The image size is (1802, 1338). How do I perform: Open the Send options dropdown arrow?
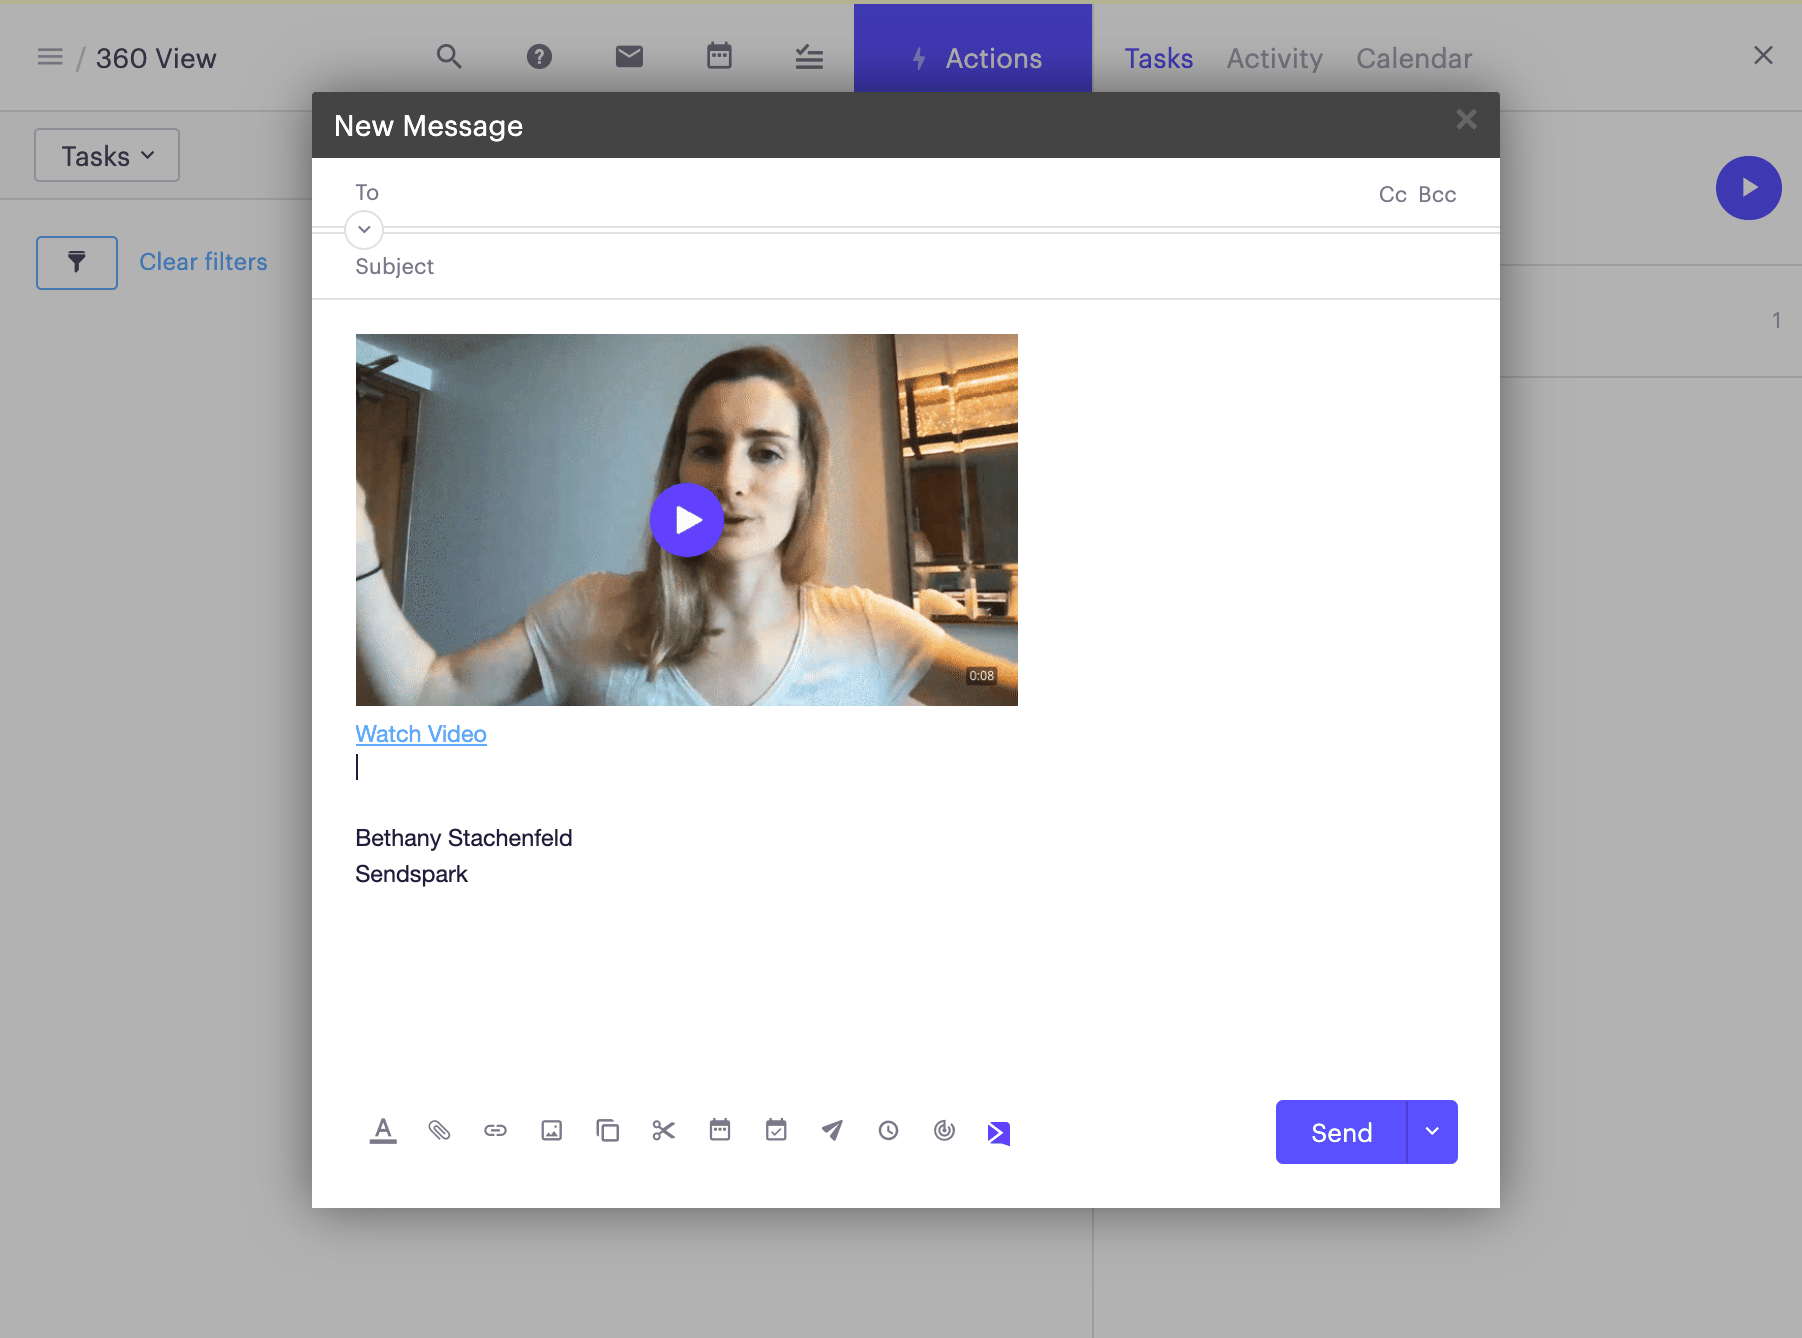coord(1432,1132)
